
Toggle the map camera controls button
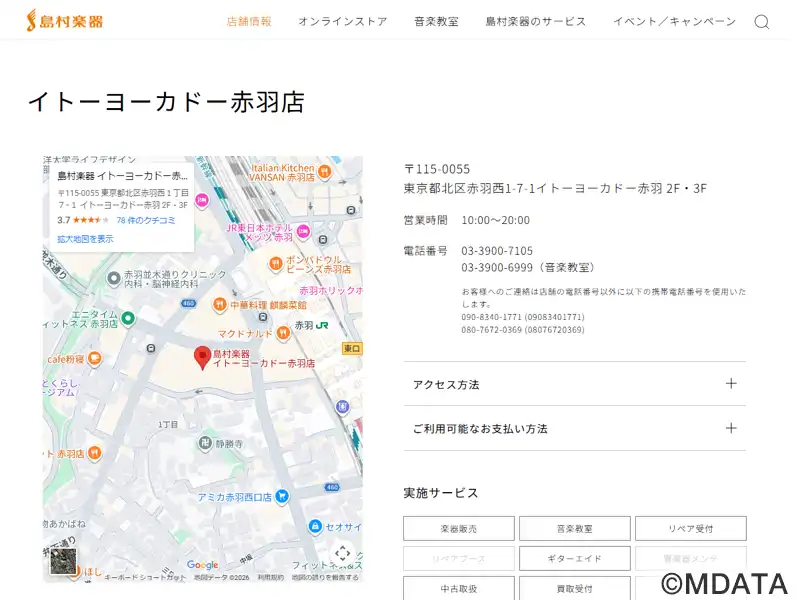[342, 553]
